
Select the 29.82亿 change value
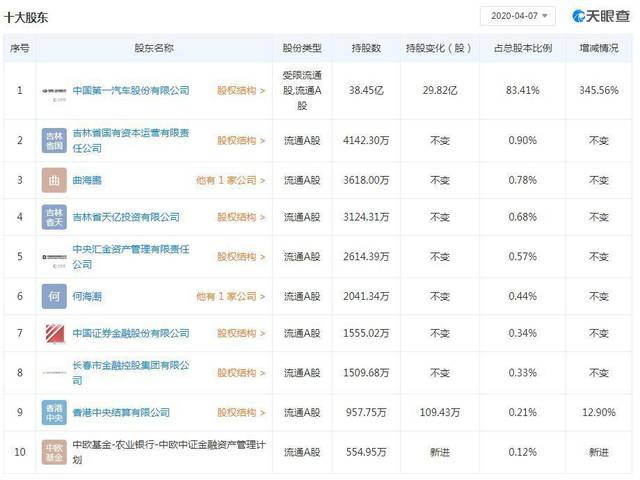440,91
